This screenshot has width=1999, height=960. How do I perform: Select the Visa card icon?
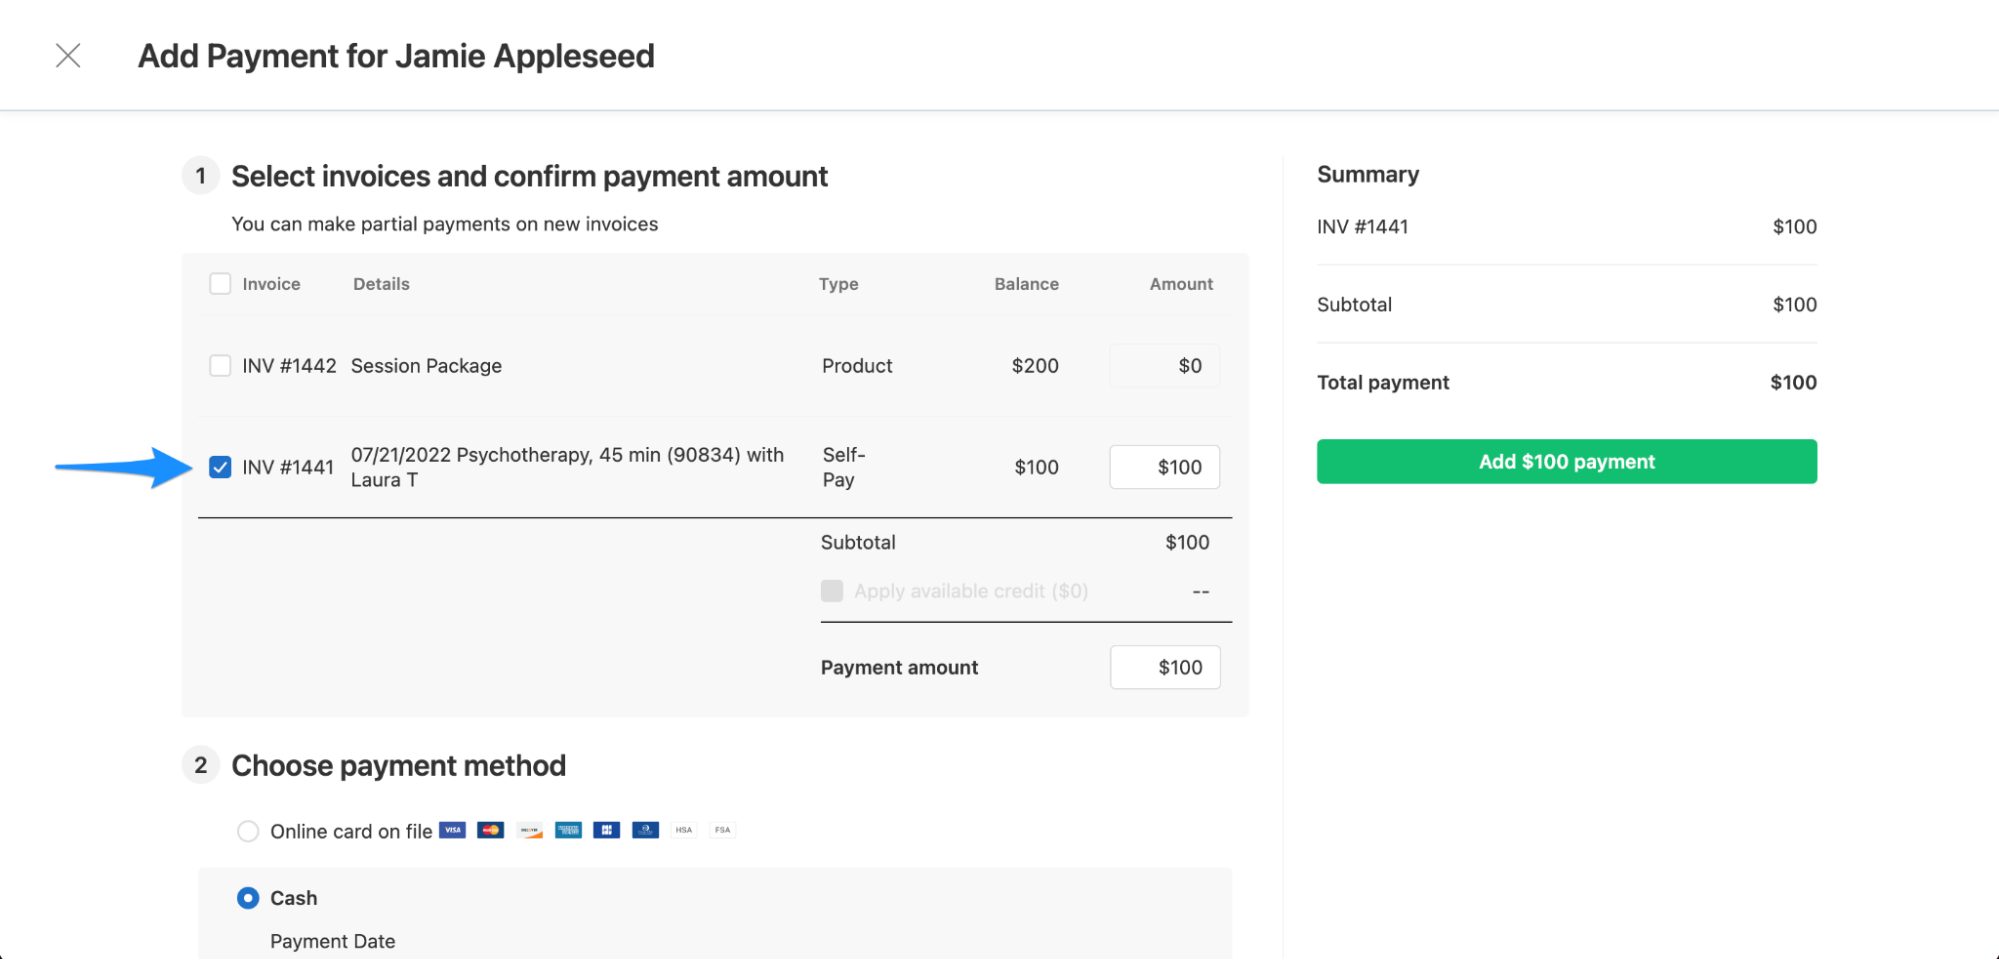click(x=452, y=830)
